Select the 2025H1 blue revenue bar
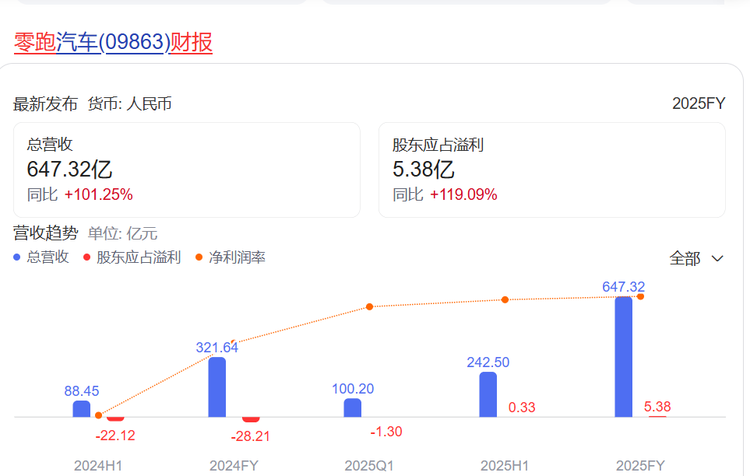 click(x=488, y=394)
